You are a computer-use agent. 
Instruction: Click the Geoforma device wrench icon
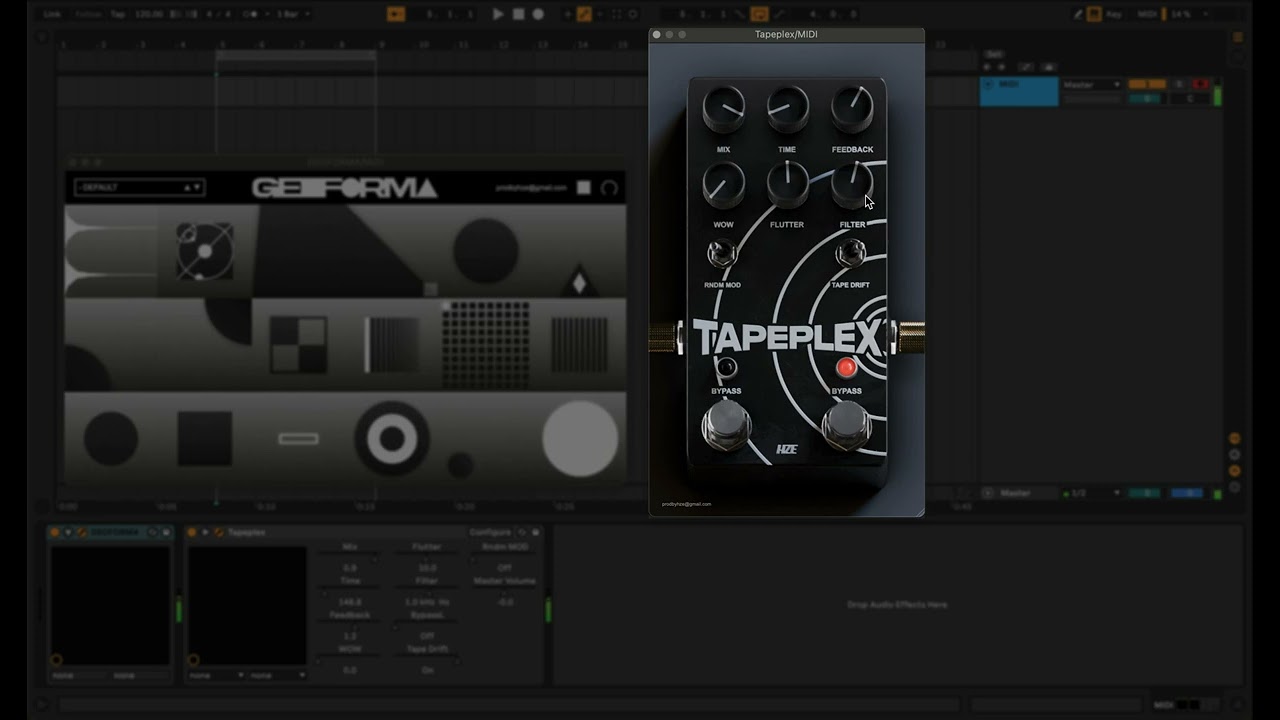81,533
